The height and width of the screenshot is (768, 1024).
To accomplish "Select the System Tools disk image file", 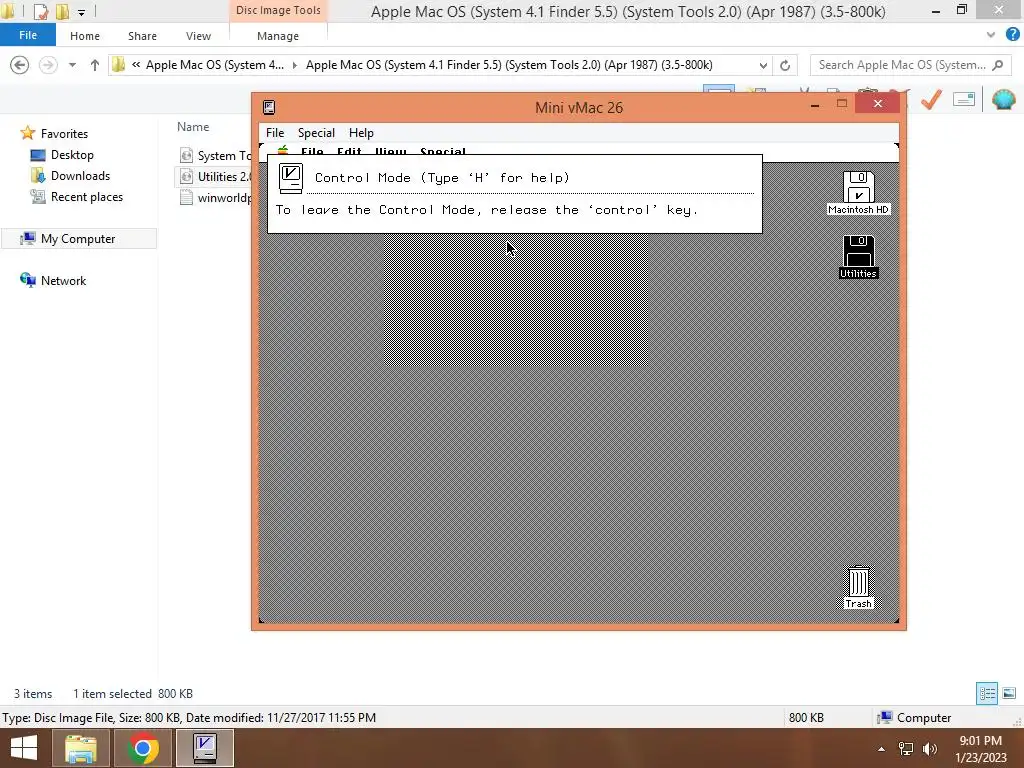I will [x=215, y=155].
